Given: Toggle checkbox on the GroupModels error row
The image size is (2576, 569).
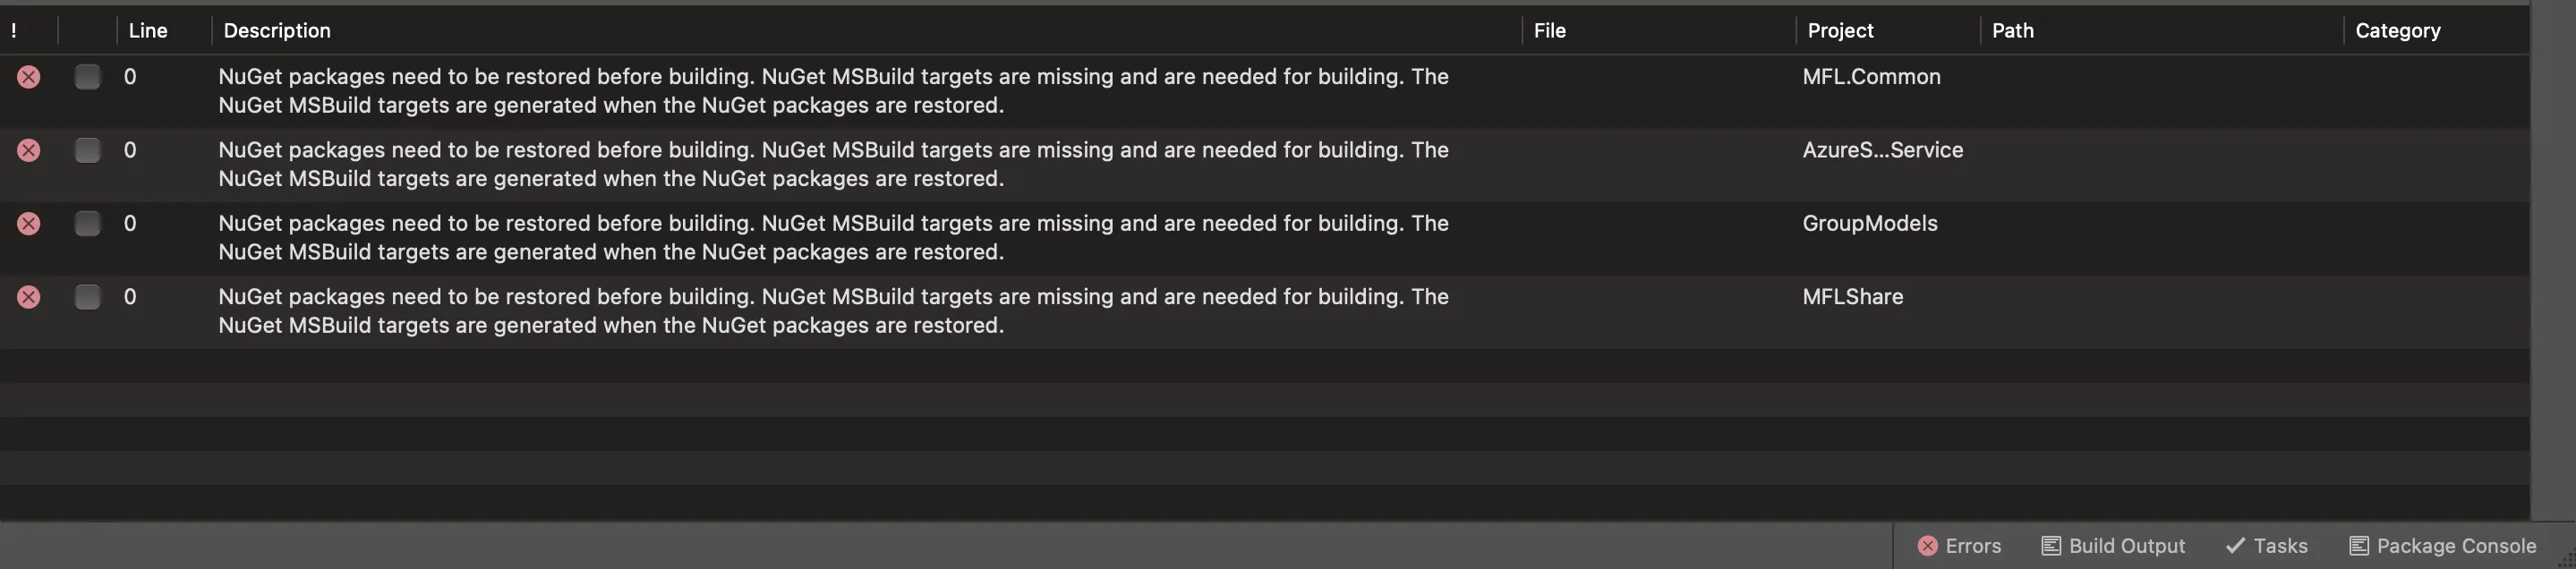Looking at the screenshot, I should (x=88, y=223).
